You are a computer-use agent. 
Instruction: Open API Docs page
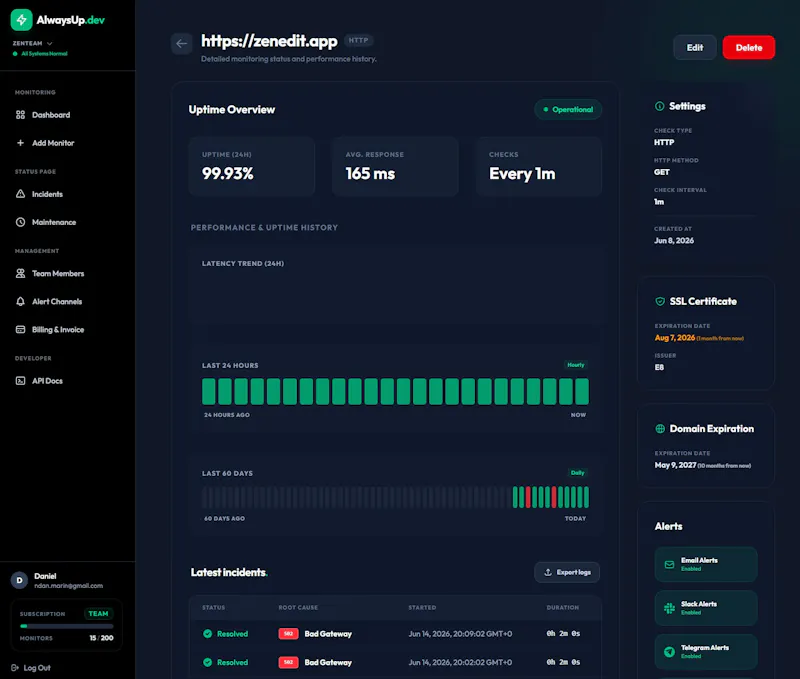[47, 381]
